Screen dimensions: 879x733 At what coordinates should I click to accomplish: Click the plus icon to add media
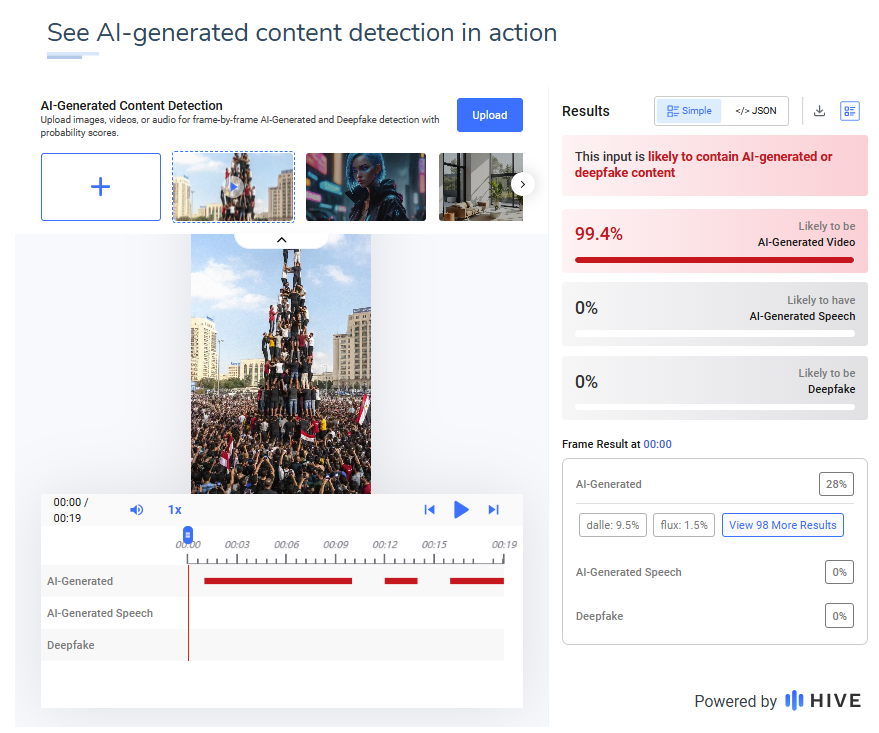tap(101, 187)
